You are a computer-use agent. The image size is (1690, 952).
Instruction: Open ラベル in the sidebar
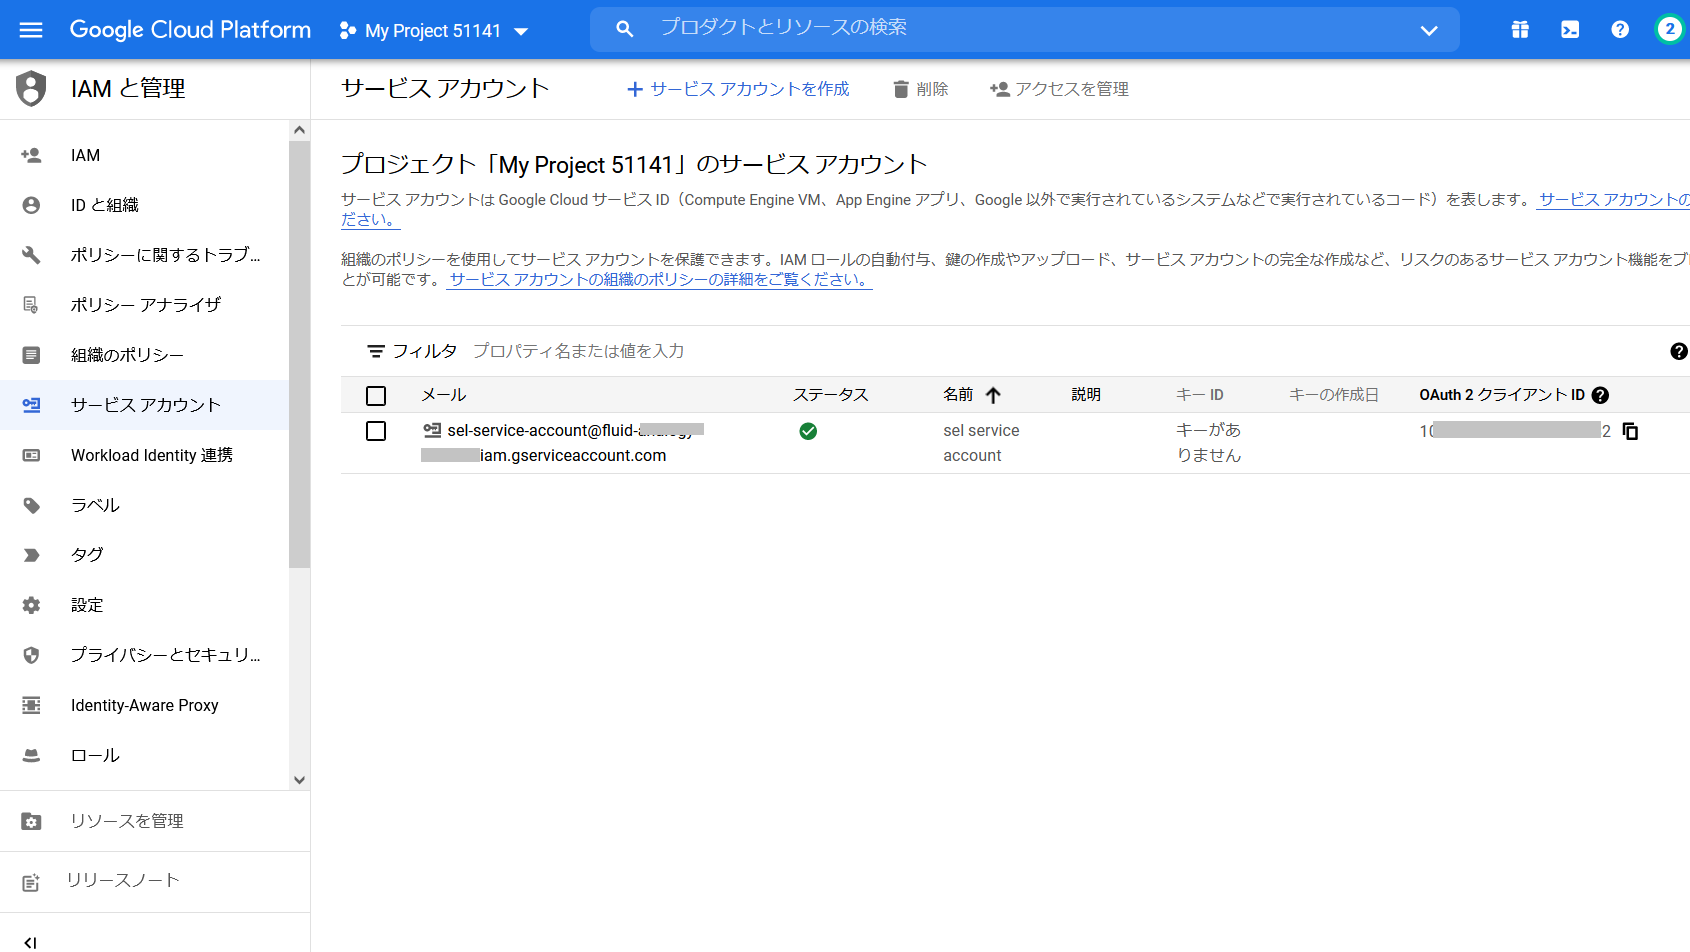(145, 505)
